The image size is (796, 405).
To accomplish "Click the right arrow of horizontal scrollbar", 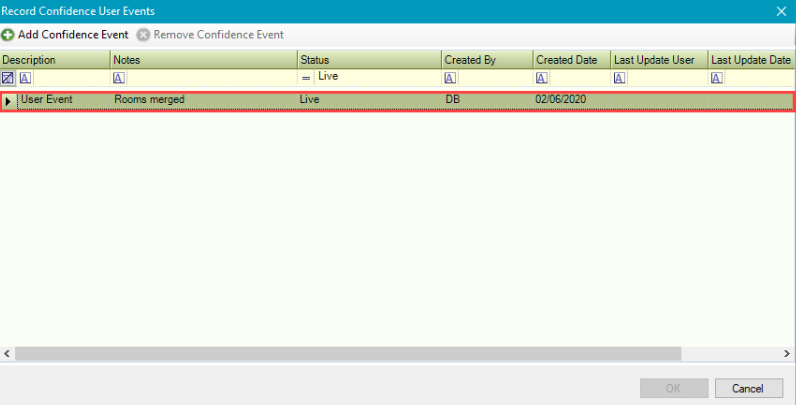I will point(788,353).
